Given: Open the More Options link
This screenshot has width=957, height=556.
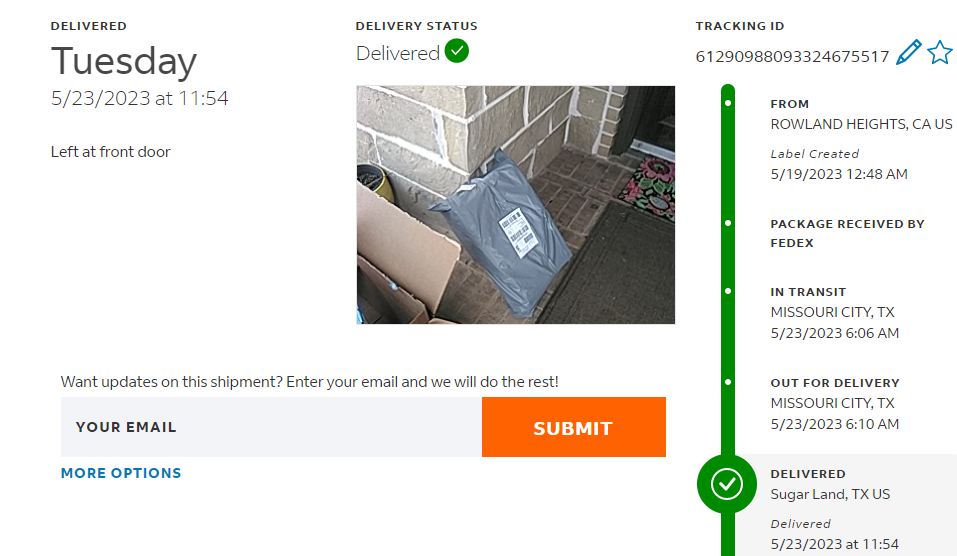Looking at the screenshot, I should (121, 473).
